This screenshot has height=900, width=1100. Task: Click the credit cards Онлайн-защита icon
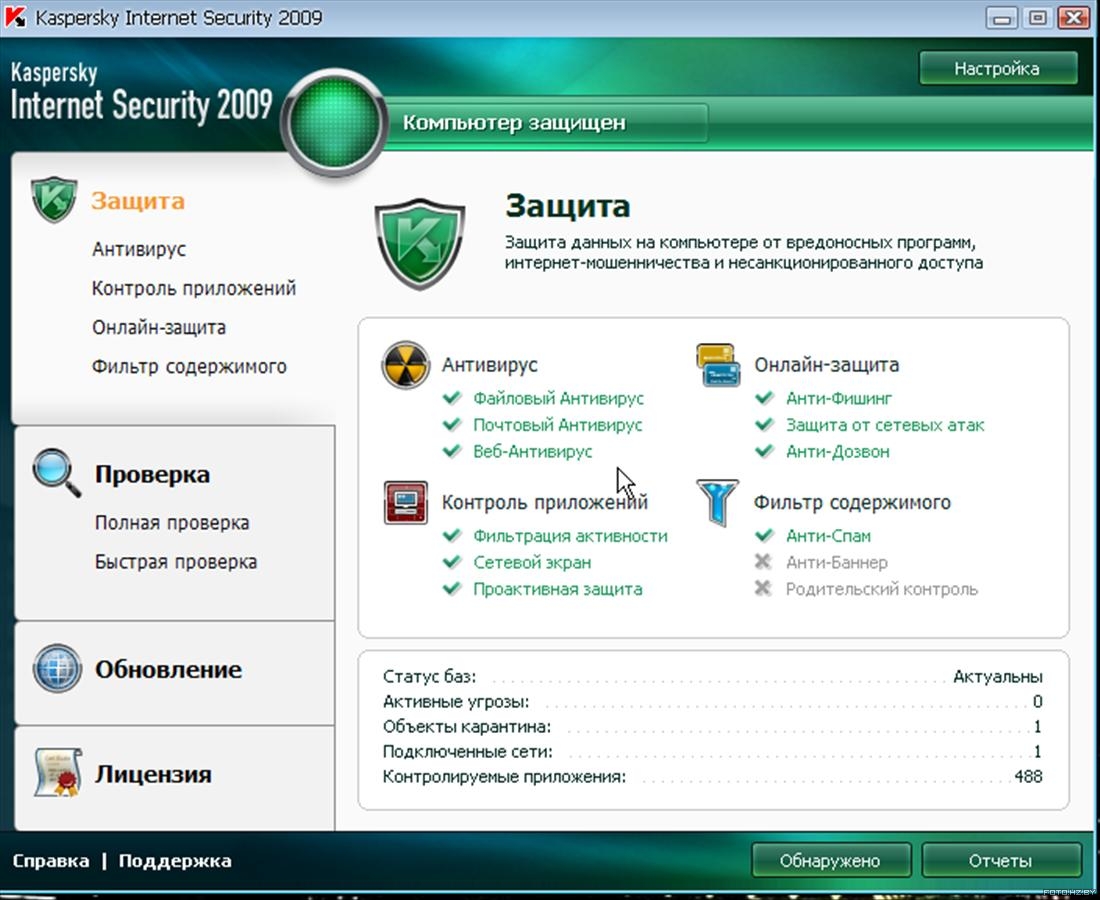[718, 365]
